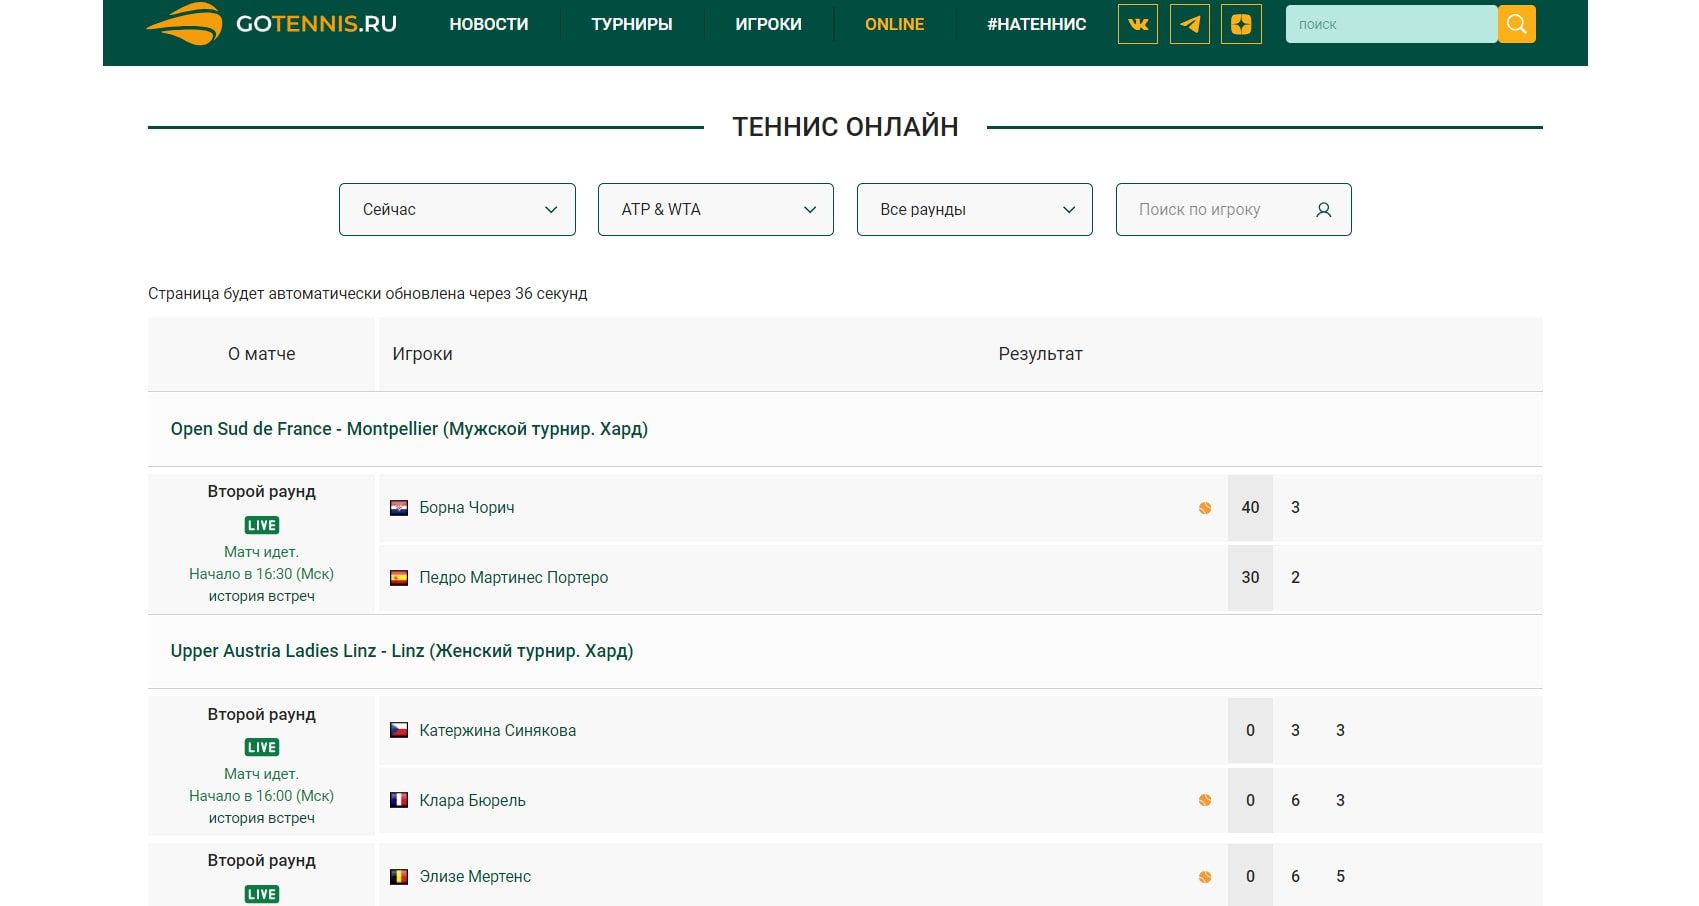The width and height of the screenshot is (1699, 906).
Task: Expand the Все раунды rounds dropdown
Action: coord(975,210)
